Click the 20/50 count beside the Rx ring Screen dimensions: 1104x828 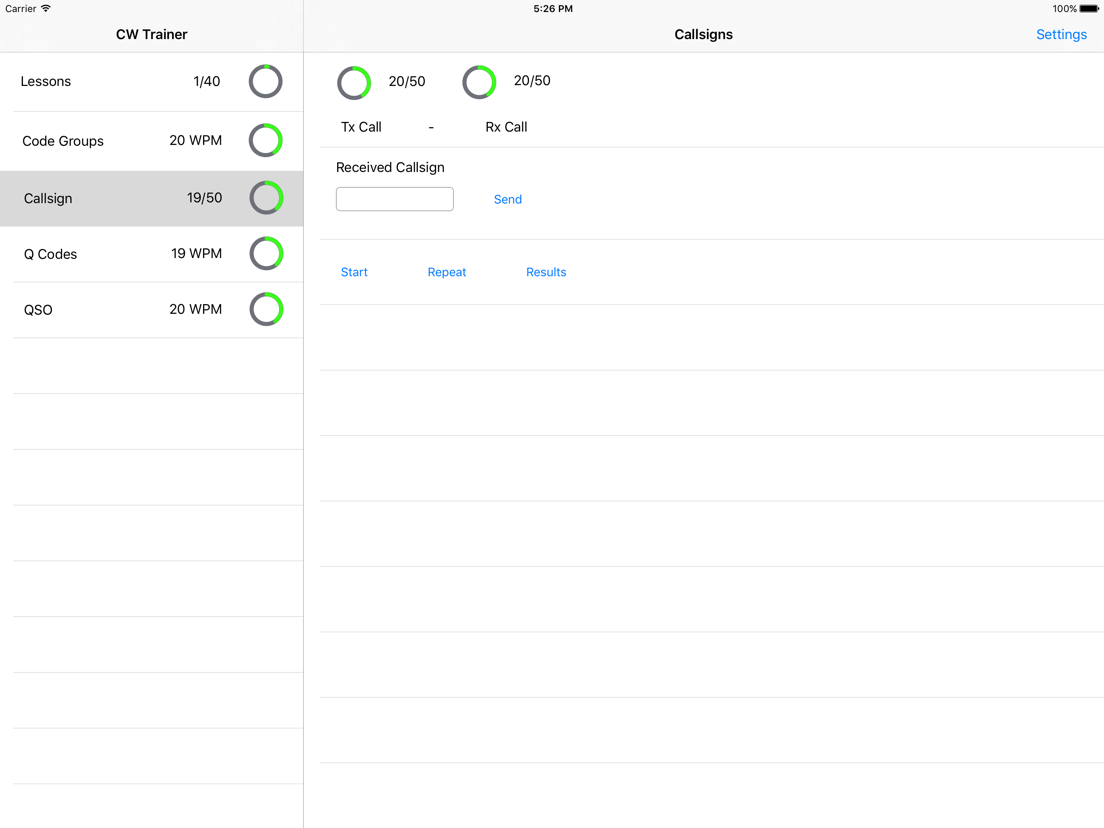pos(532,81)
